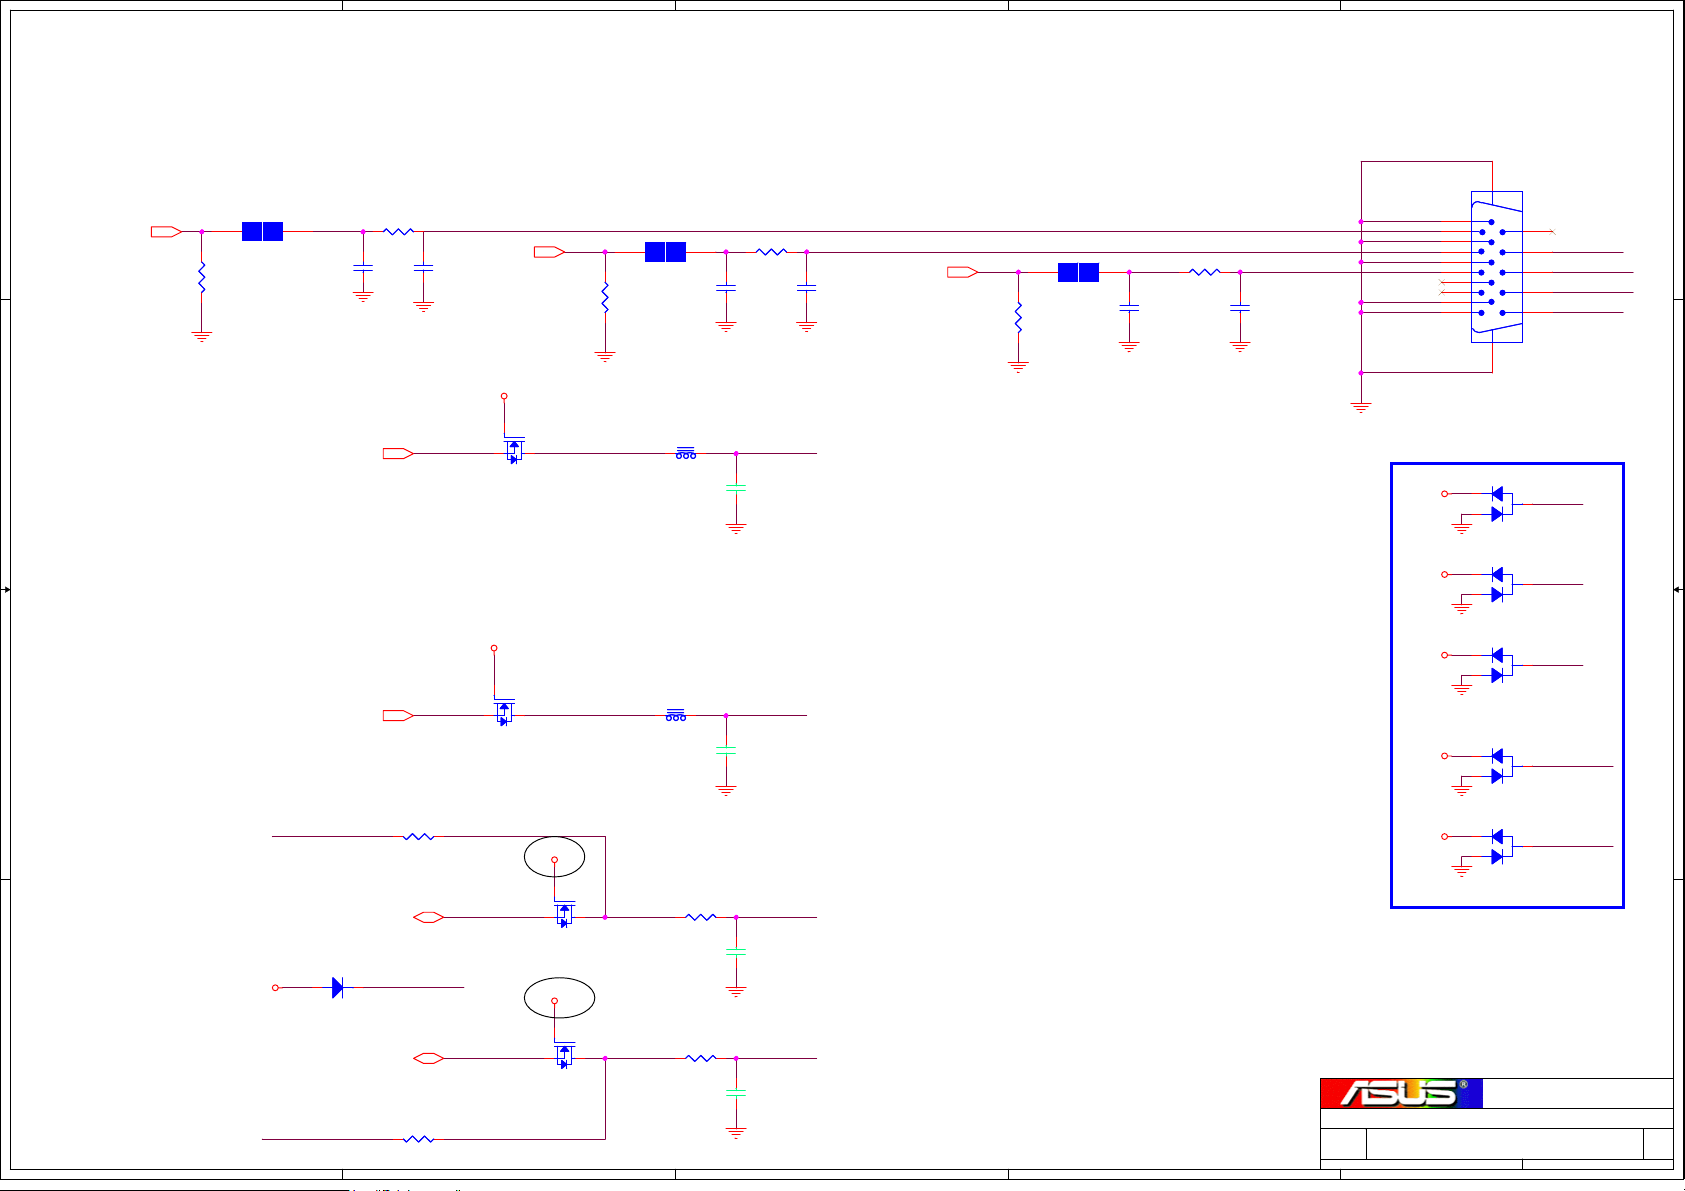This screenshot has width=1685, height=1191.
Task: Select the bottom-most MOSFET transistor symbol
Action: 564,1057
